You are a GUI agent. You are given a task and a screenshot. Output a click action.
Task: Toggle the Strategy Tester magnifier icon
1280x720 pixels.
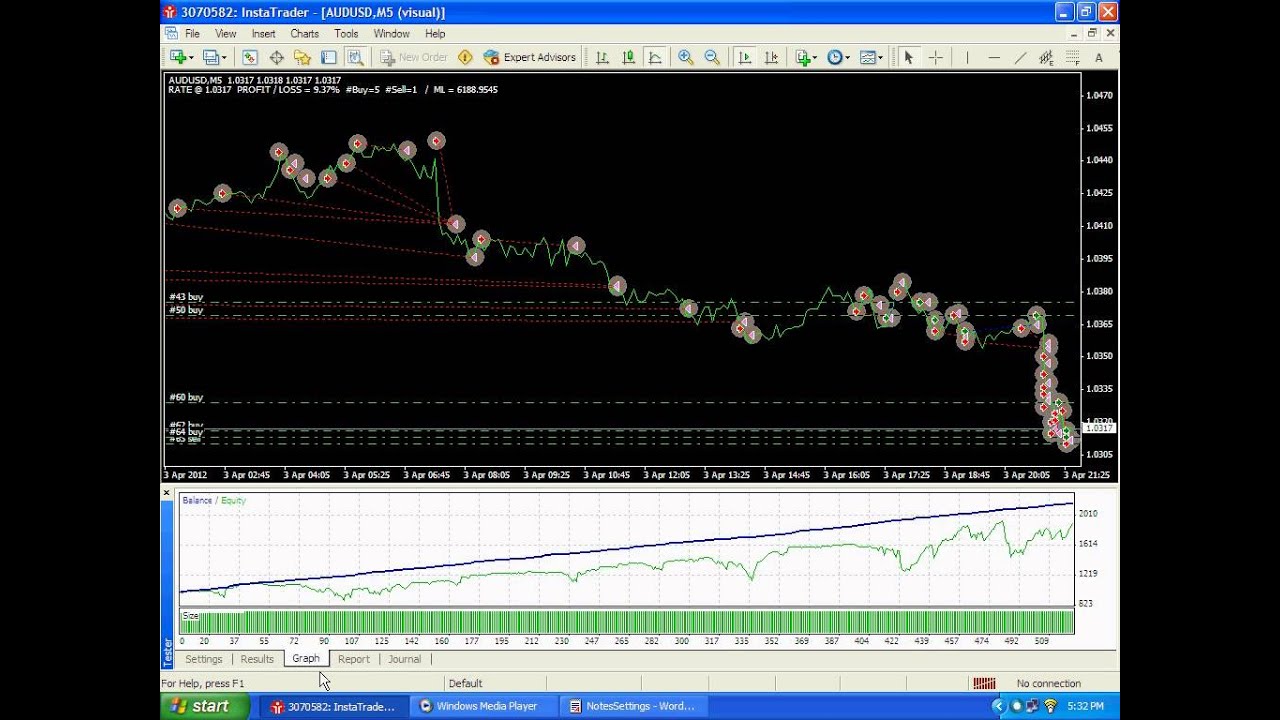354,58
